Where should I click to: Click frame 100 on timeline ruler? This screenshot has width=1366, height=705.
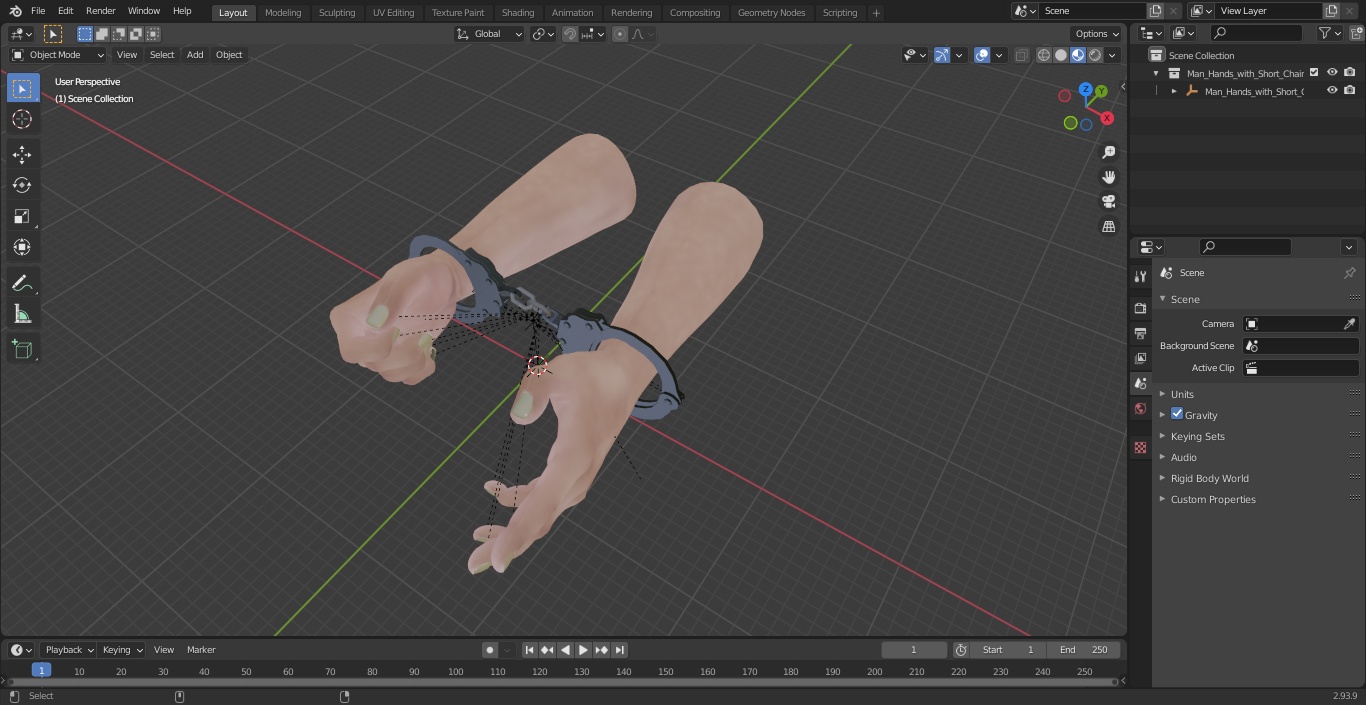[x=455, y=671]
